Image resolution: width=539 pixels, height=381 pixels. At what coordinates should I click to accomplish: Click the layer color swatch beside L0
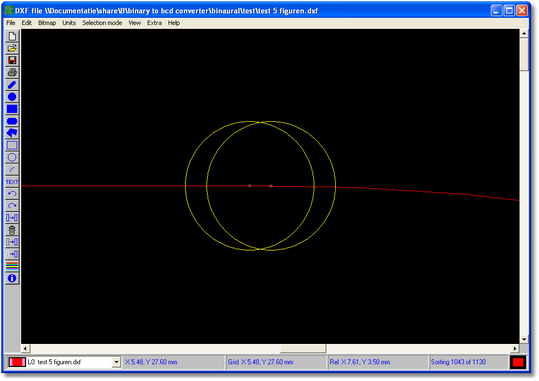(x=17, y=362)
